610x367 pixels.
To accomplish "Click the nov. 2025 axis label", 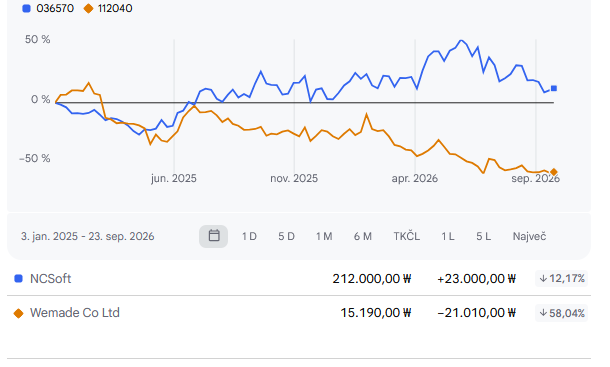I will pos(294,178).
